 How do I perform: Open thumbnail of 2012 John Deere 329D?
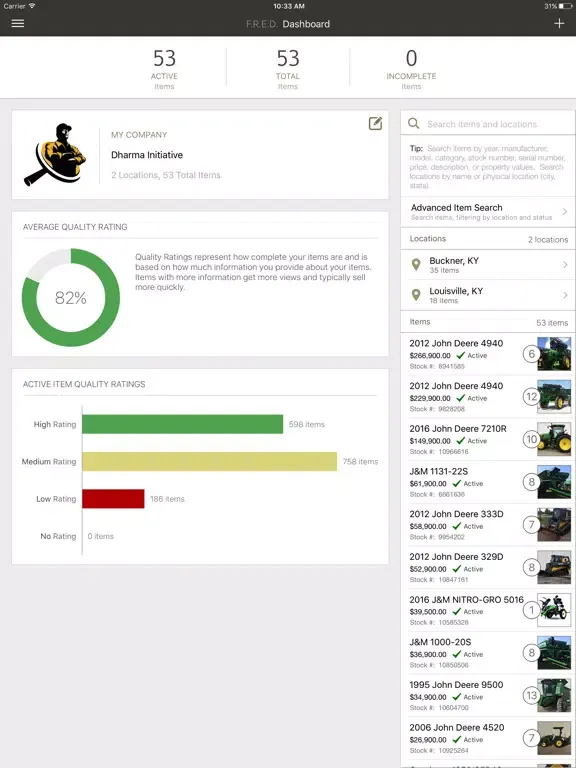pos(554,567)
